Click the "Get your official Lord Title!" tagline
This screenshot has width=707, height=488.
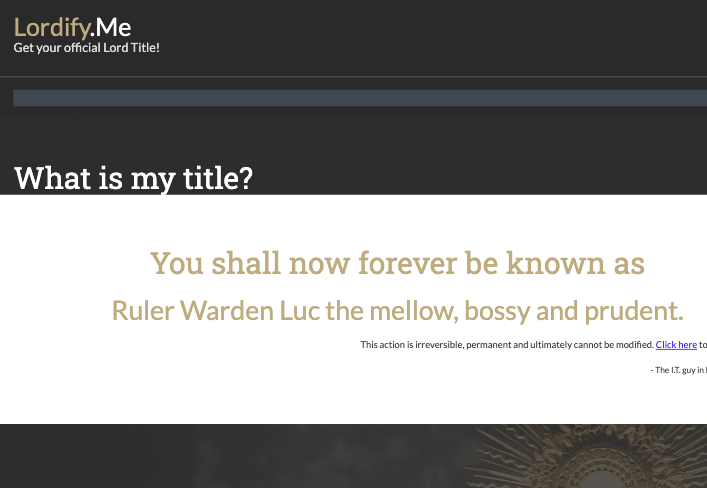[x=86, y=48]
